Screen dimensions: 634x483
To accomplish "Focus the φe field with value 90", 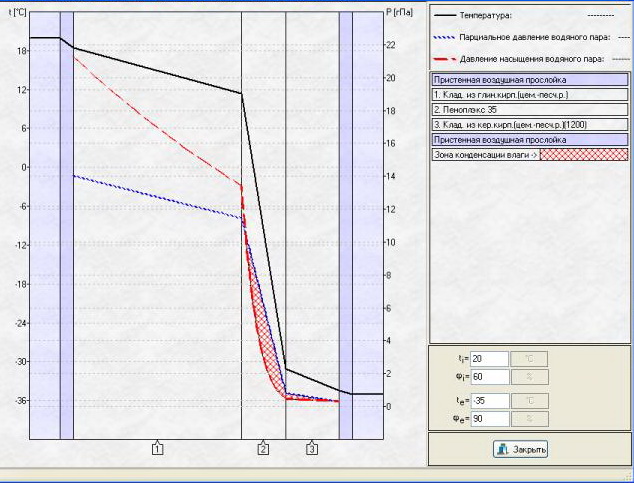I will point(489,419).
